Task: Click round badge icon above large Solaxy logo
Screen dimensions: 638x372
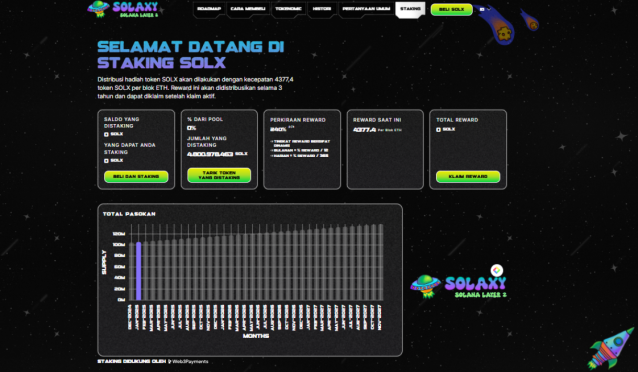Action: (496, 270)
